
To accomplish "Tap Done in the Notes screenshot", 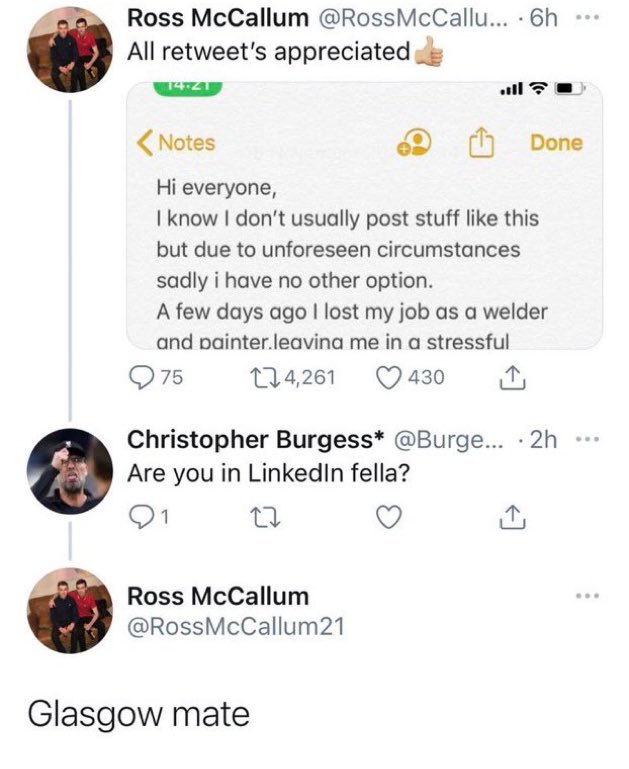I will 556,143.
